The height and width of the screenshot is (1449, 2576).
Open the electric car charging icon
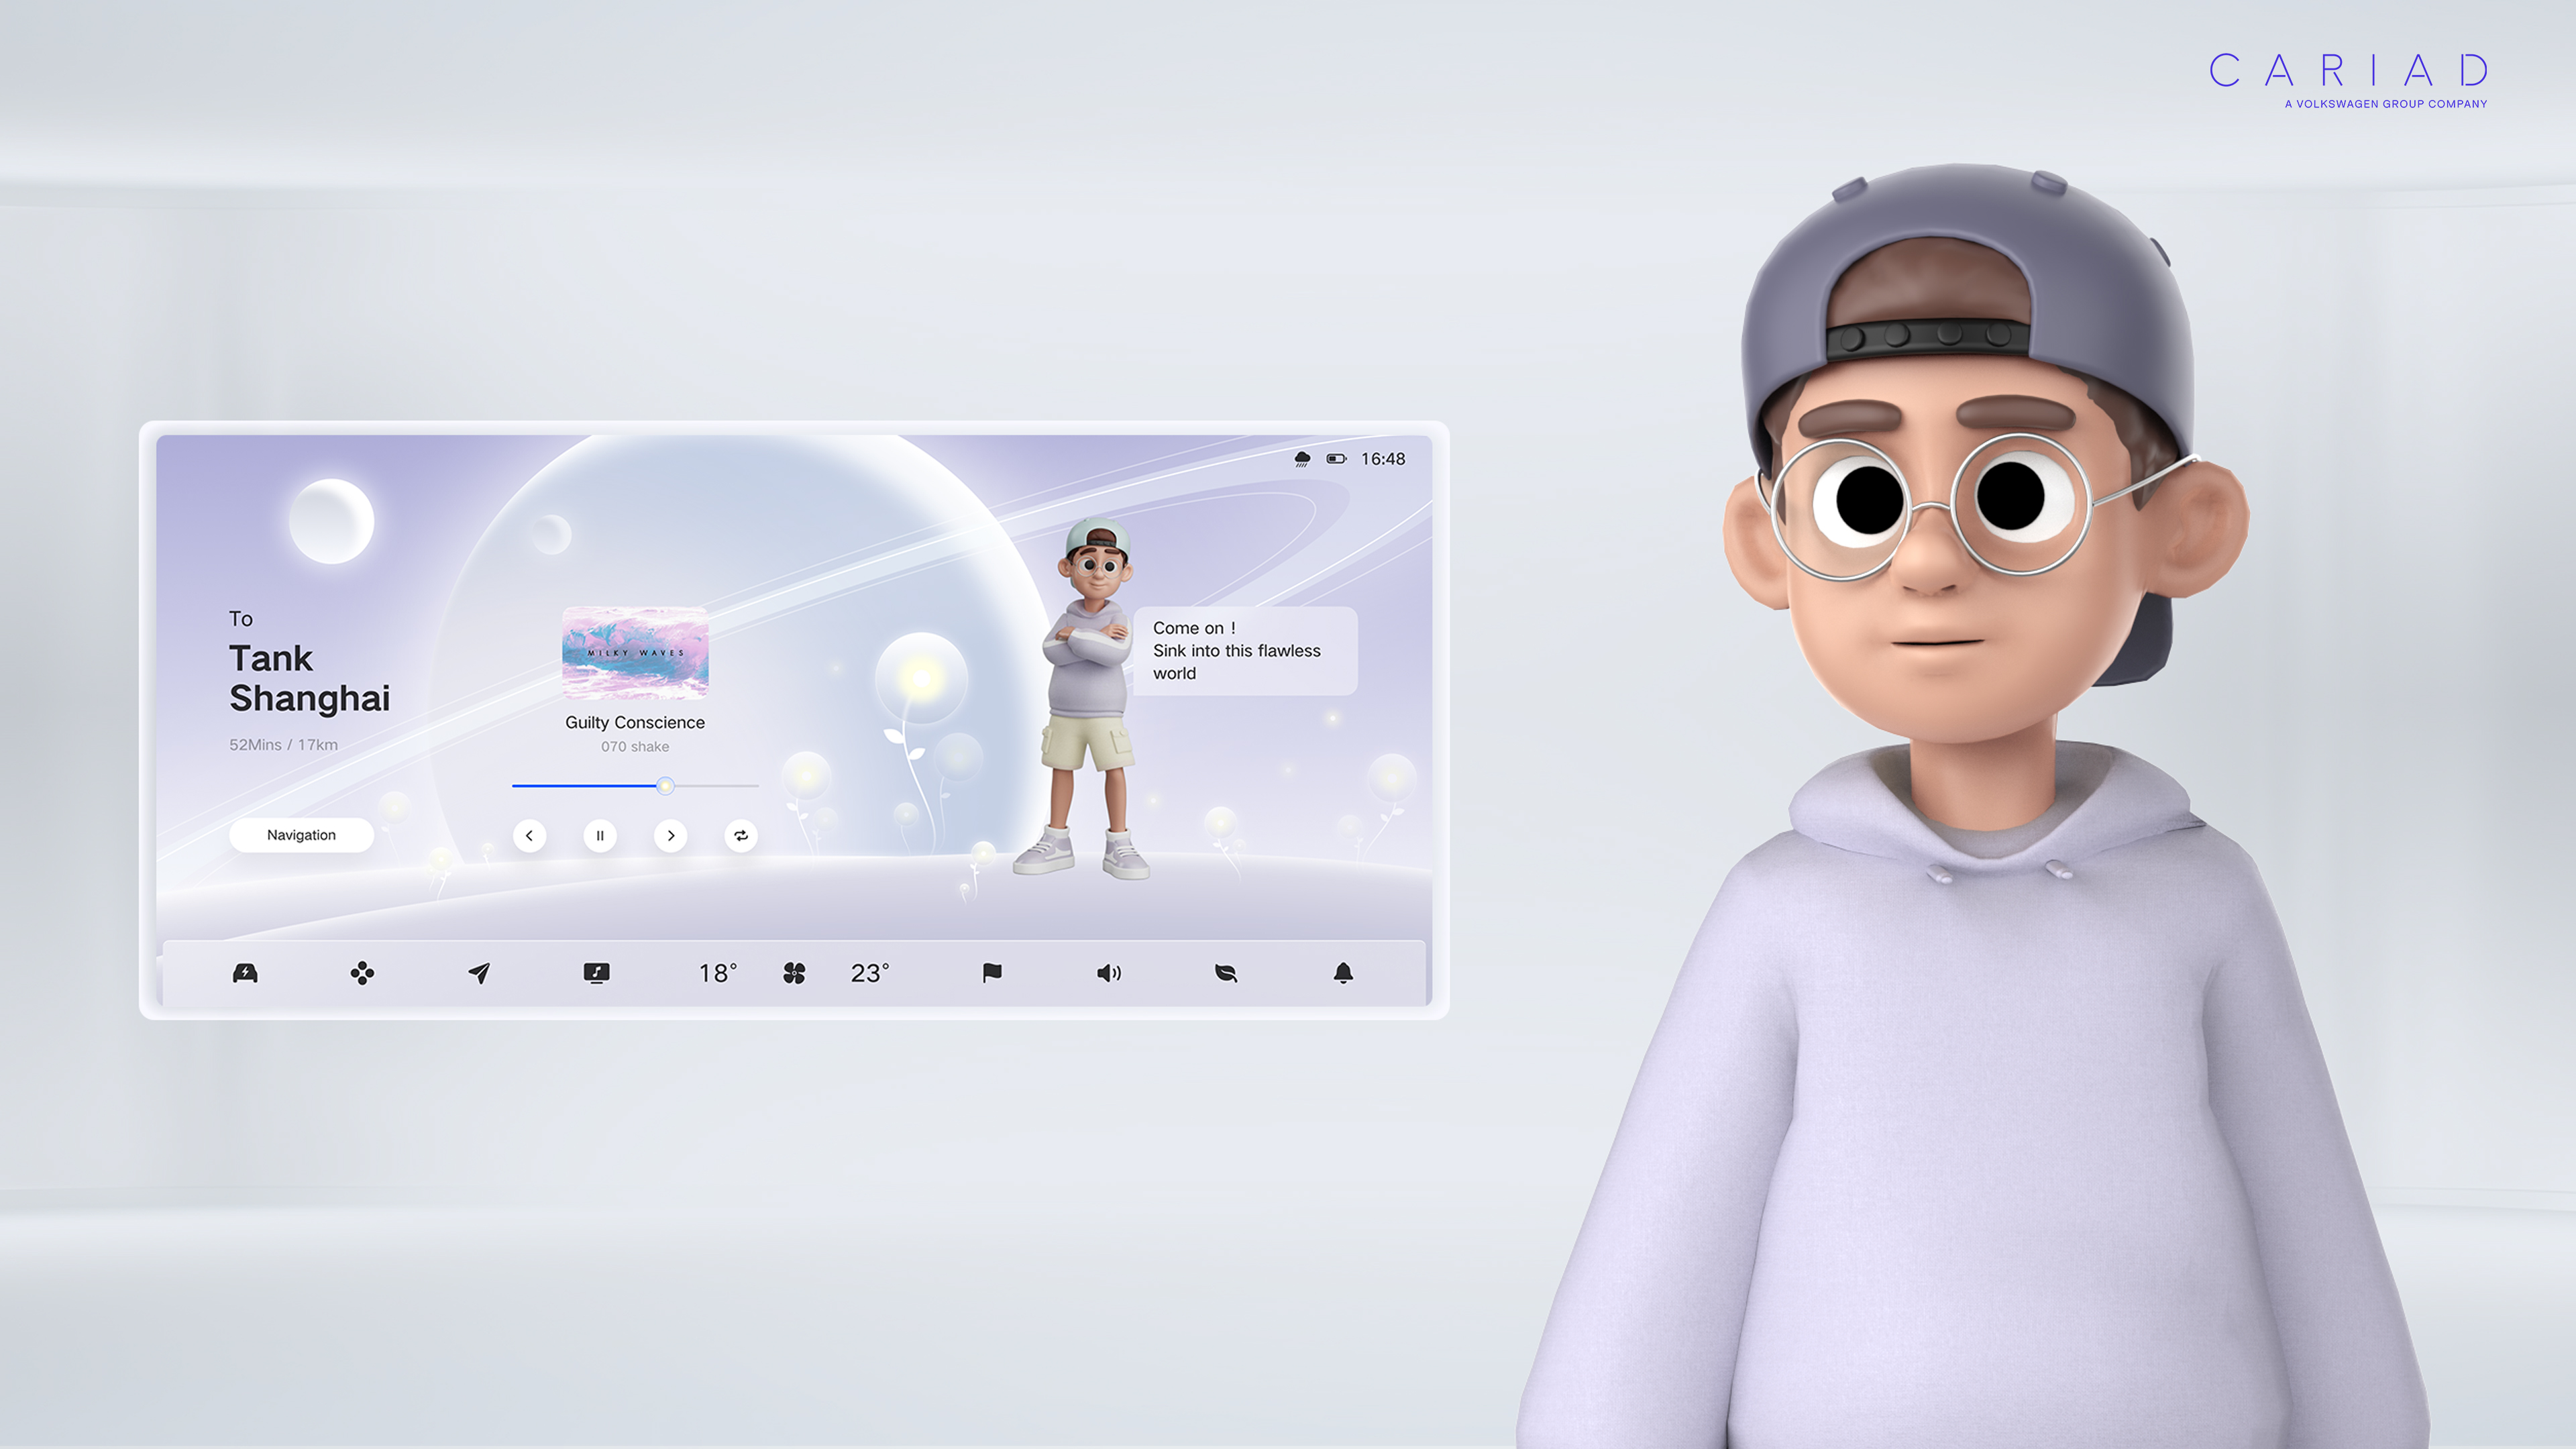coord(245,973)
